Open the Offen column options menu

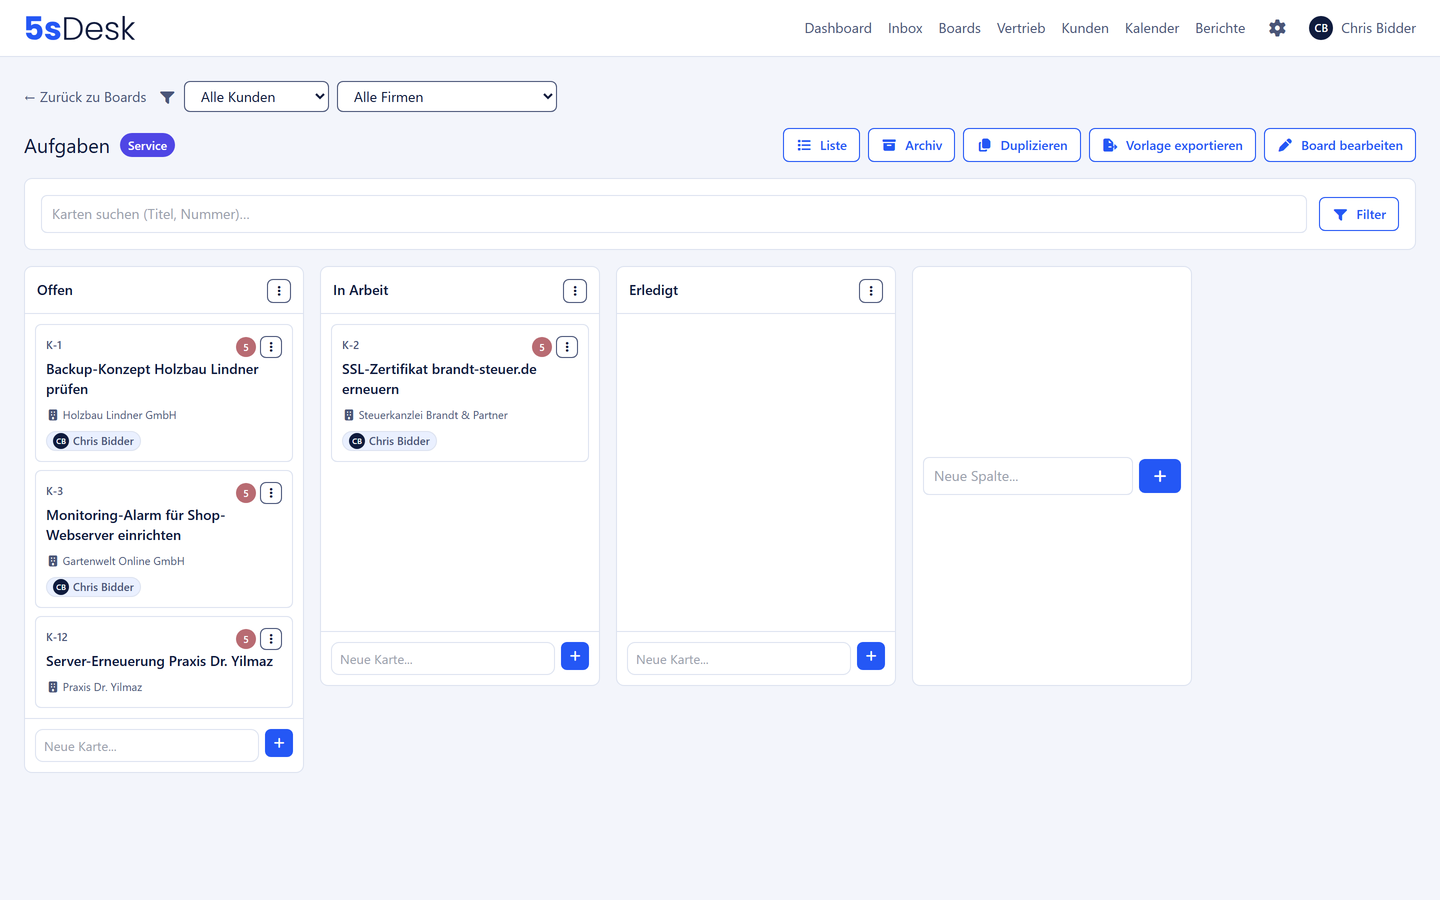tap(279, 291)
